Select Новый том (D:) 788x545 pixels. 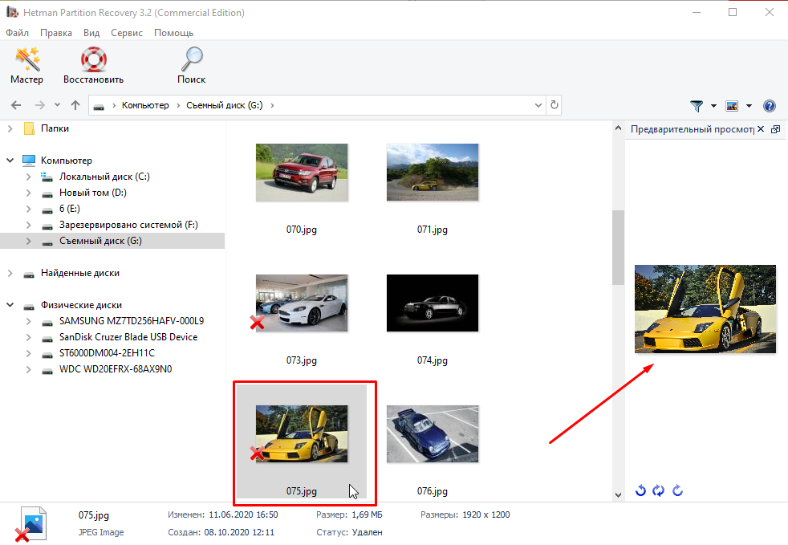tap(93, 193)
